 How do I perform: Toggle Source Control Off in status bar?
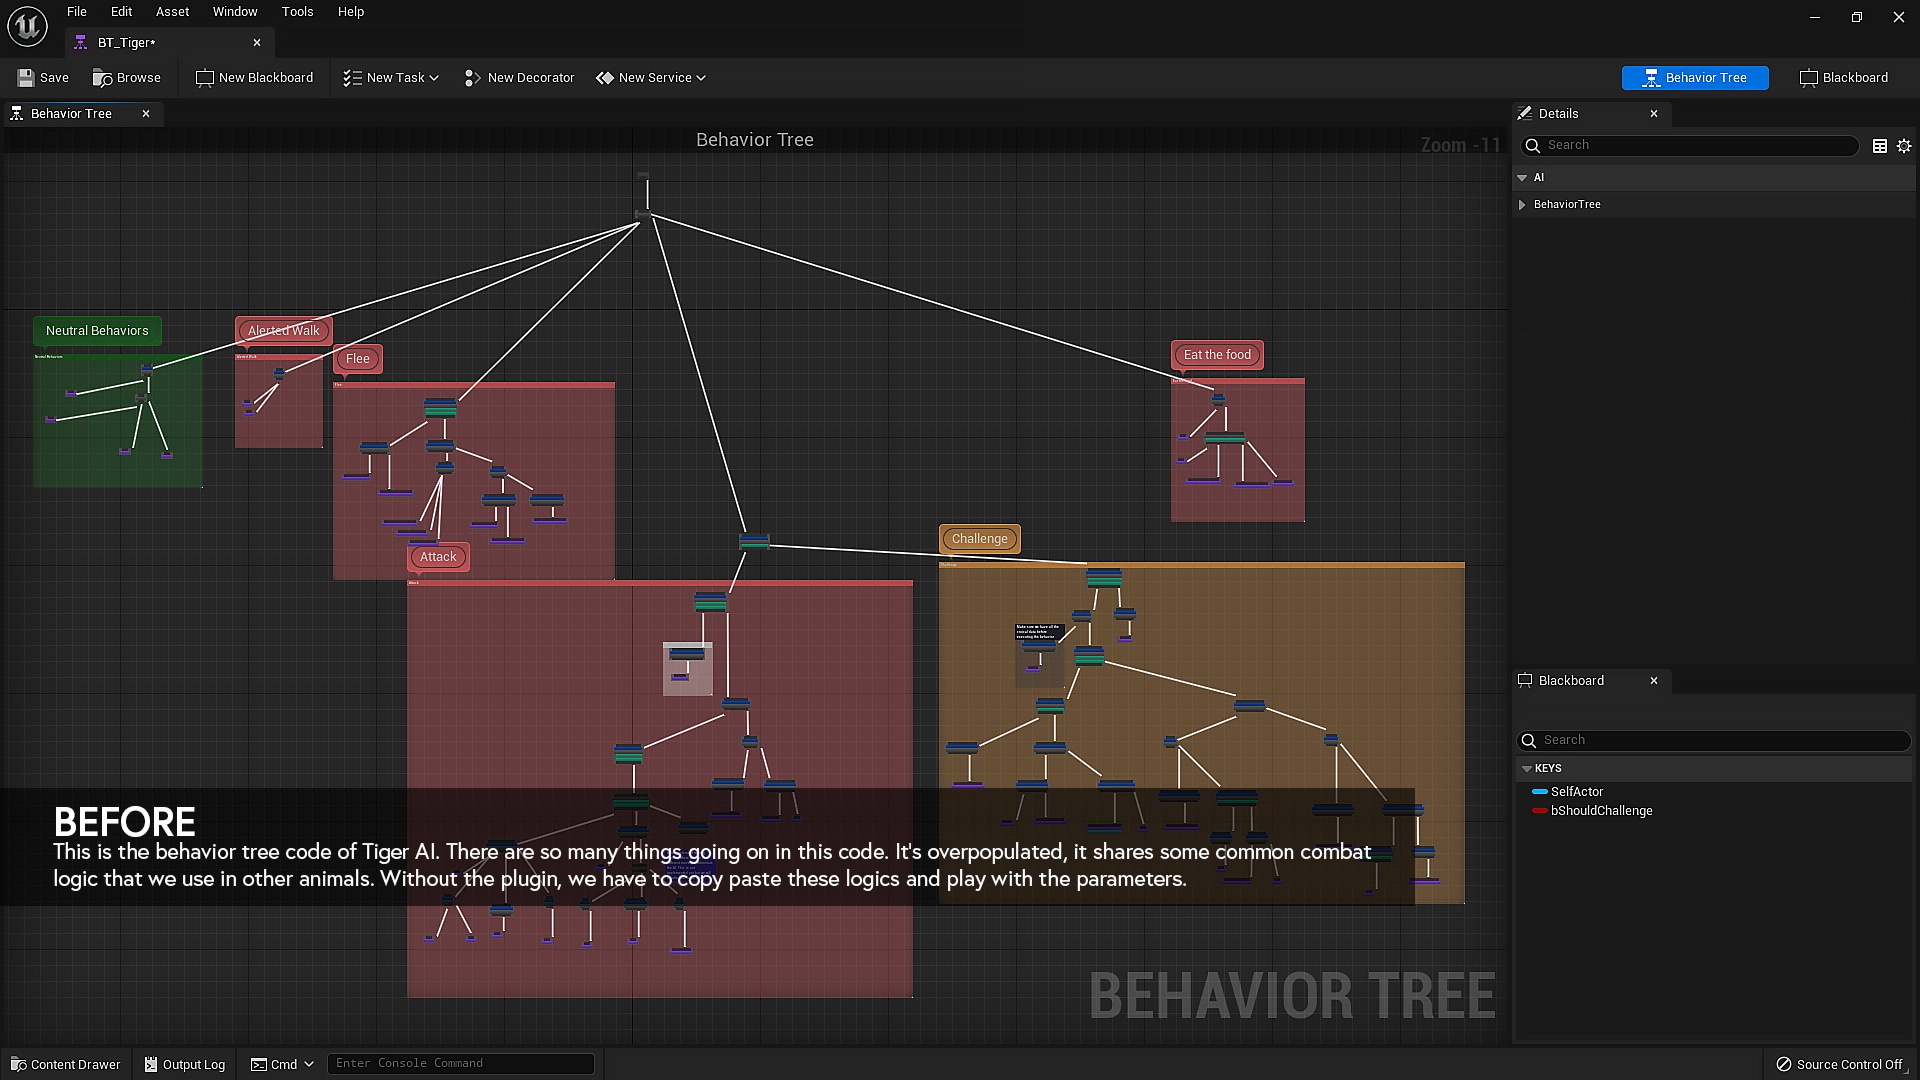click(1841, 1064)
